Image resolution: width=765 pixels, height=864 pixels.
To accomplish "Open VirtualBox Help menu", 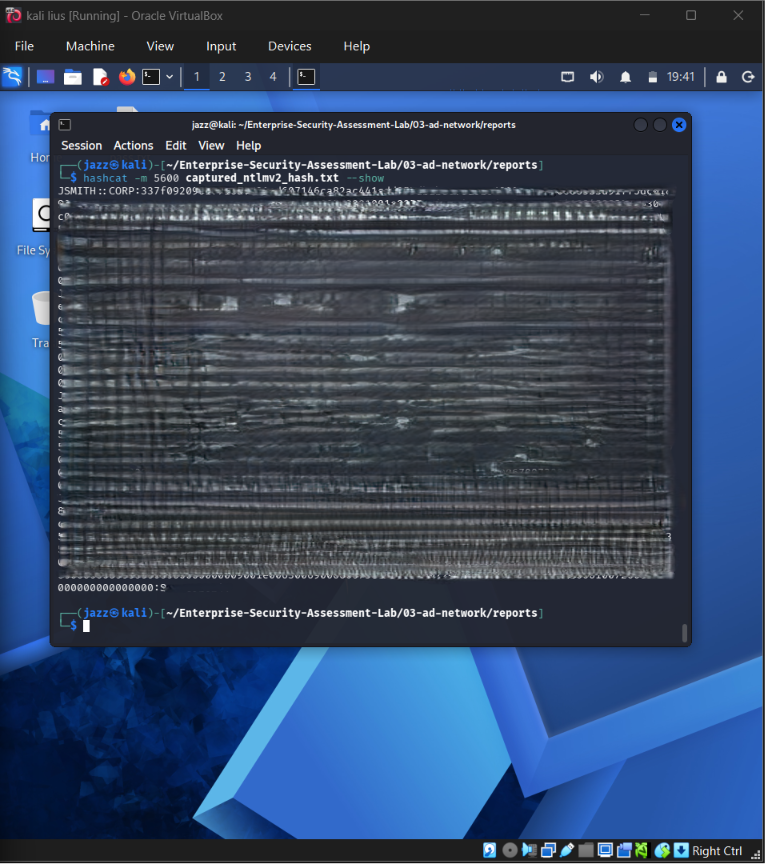I will (356, 46).
